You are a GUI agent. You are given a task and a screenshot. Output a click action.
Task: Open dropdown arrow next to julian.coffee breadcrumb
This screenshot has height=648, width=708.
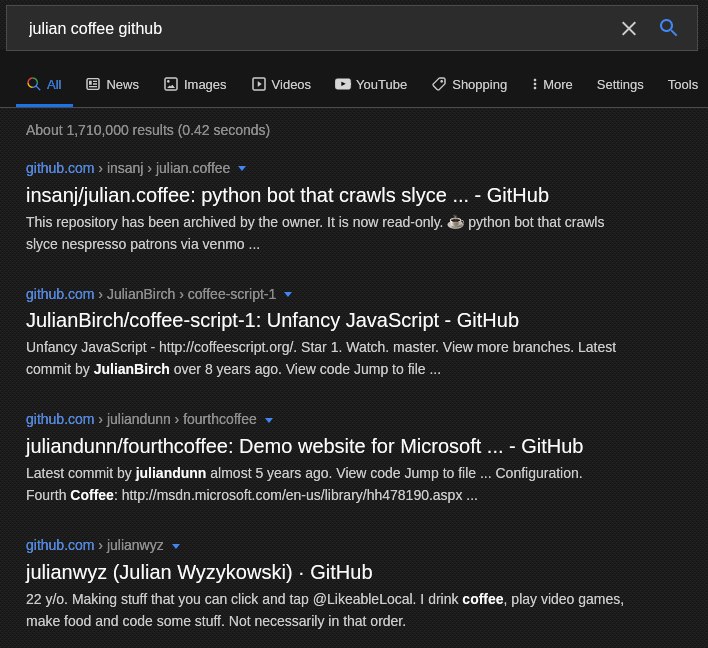(242, 168)
